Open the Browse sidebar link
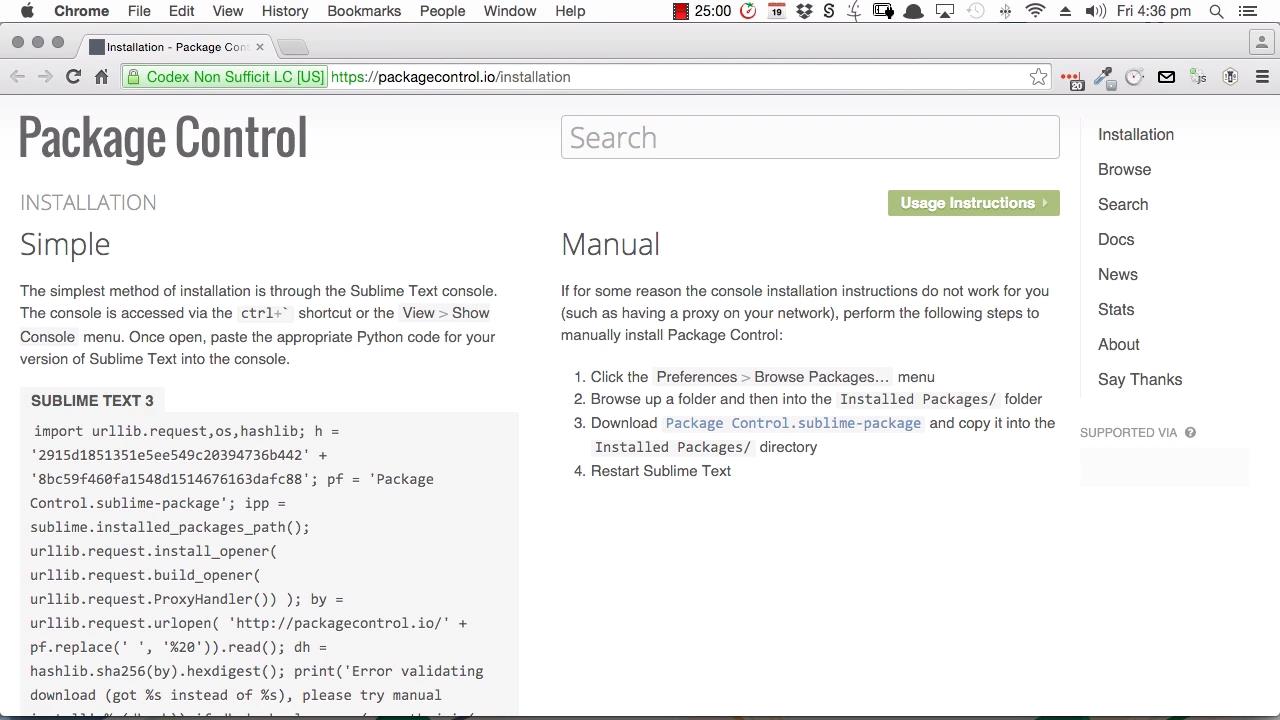 tap(1124, 169)
